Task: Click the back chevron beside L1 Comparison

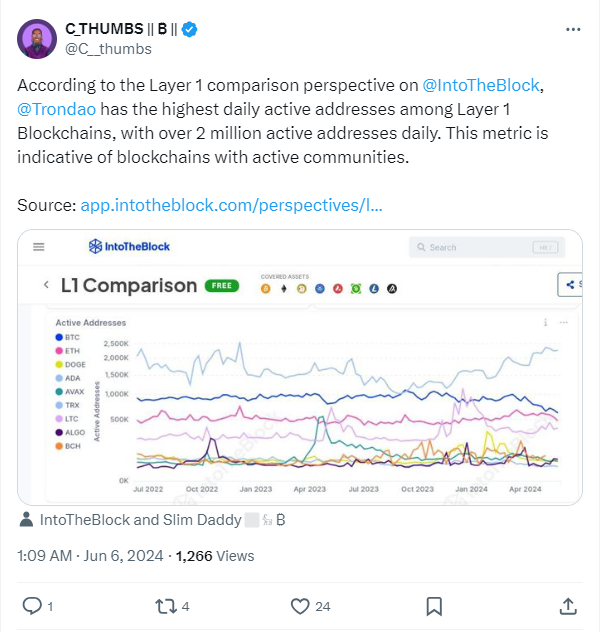Action: click(x=46, y=286)
